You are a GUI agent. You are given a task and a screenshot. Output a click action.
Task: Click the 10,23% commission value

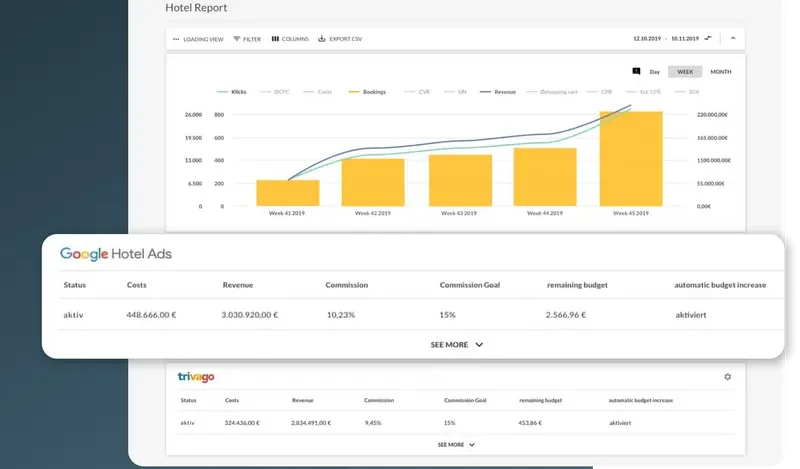341,315
